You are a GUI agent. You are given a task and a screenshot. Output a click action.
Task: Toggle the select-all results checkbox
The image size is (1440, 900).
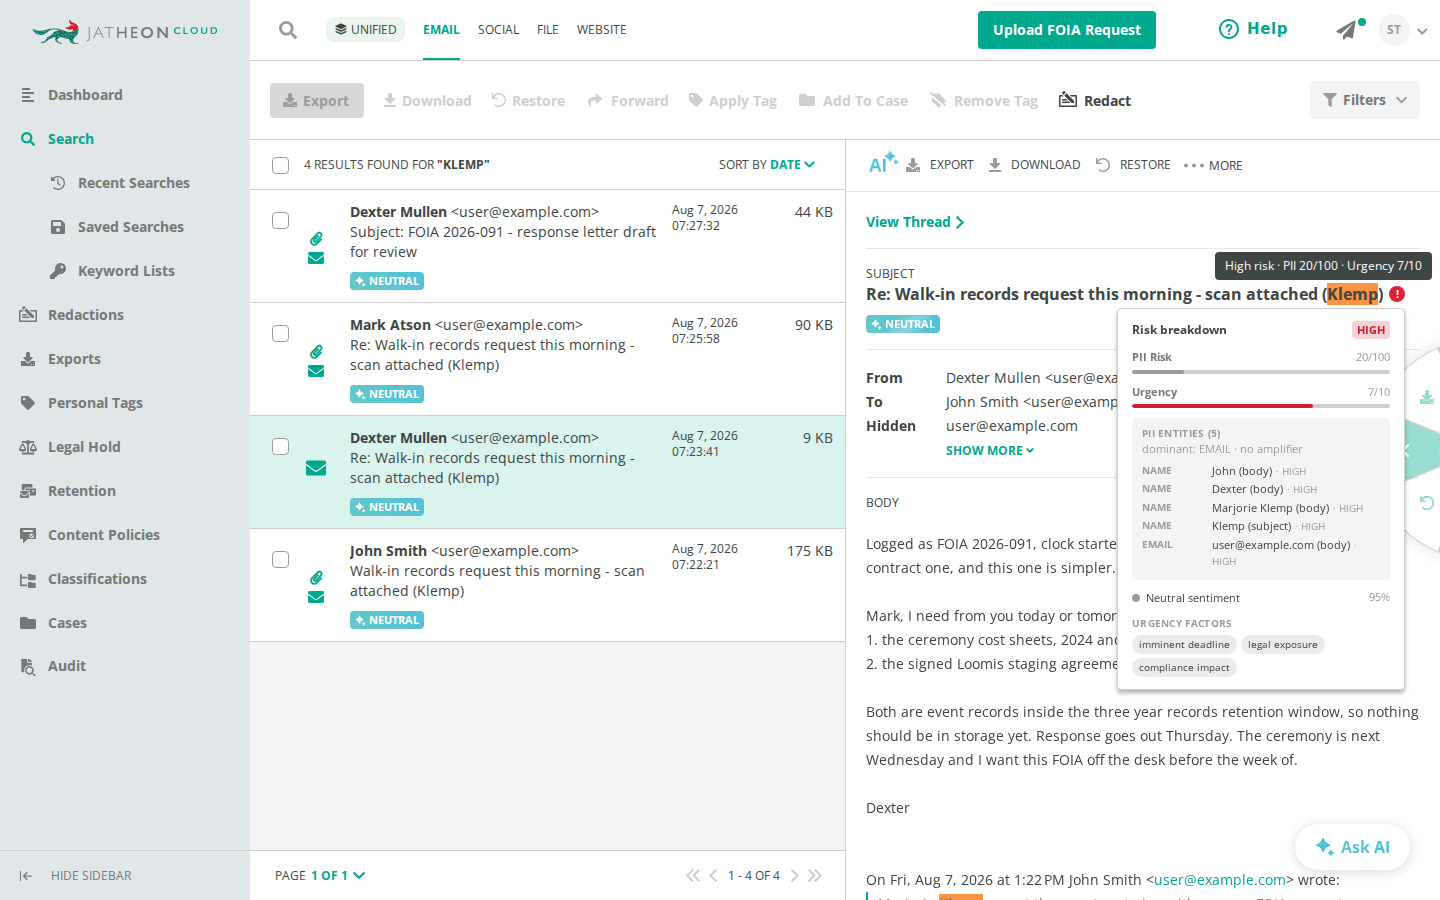pos(281,165)
